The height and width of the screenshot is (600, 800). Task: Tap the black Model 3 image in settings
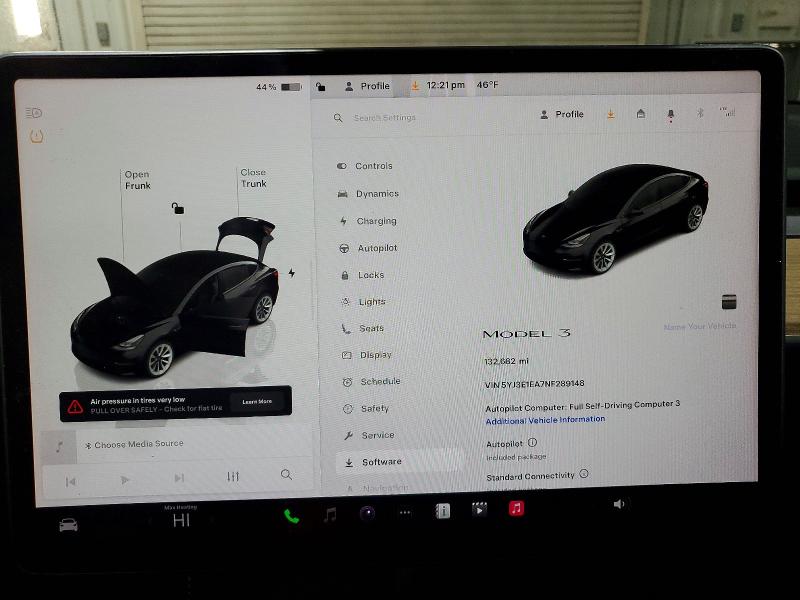pos(615,219)
